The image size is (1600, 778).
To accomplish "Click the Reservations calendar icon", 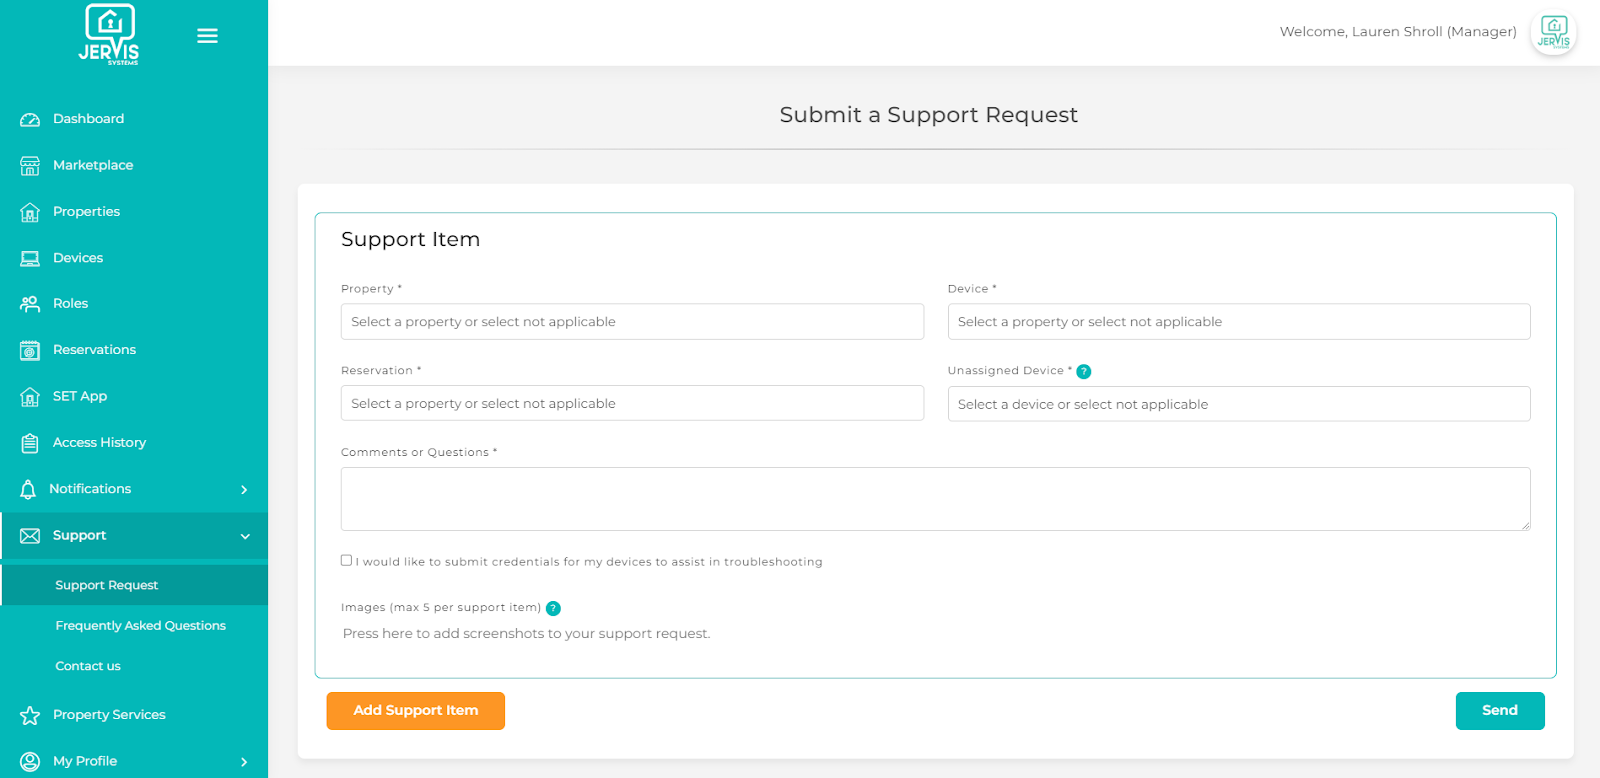I will 30,350.
